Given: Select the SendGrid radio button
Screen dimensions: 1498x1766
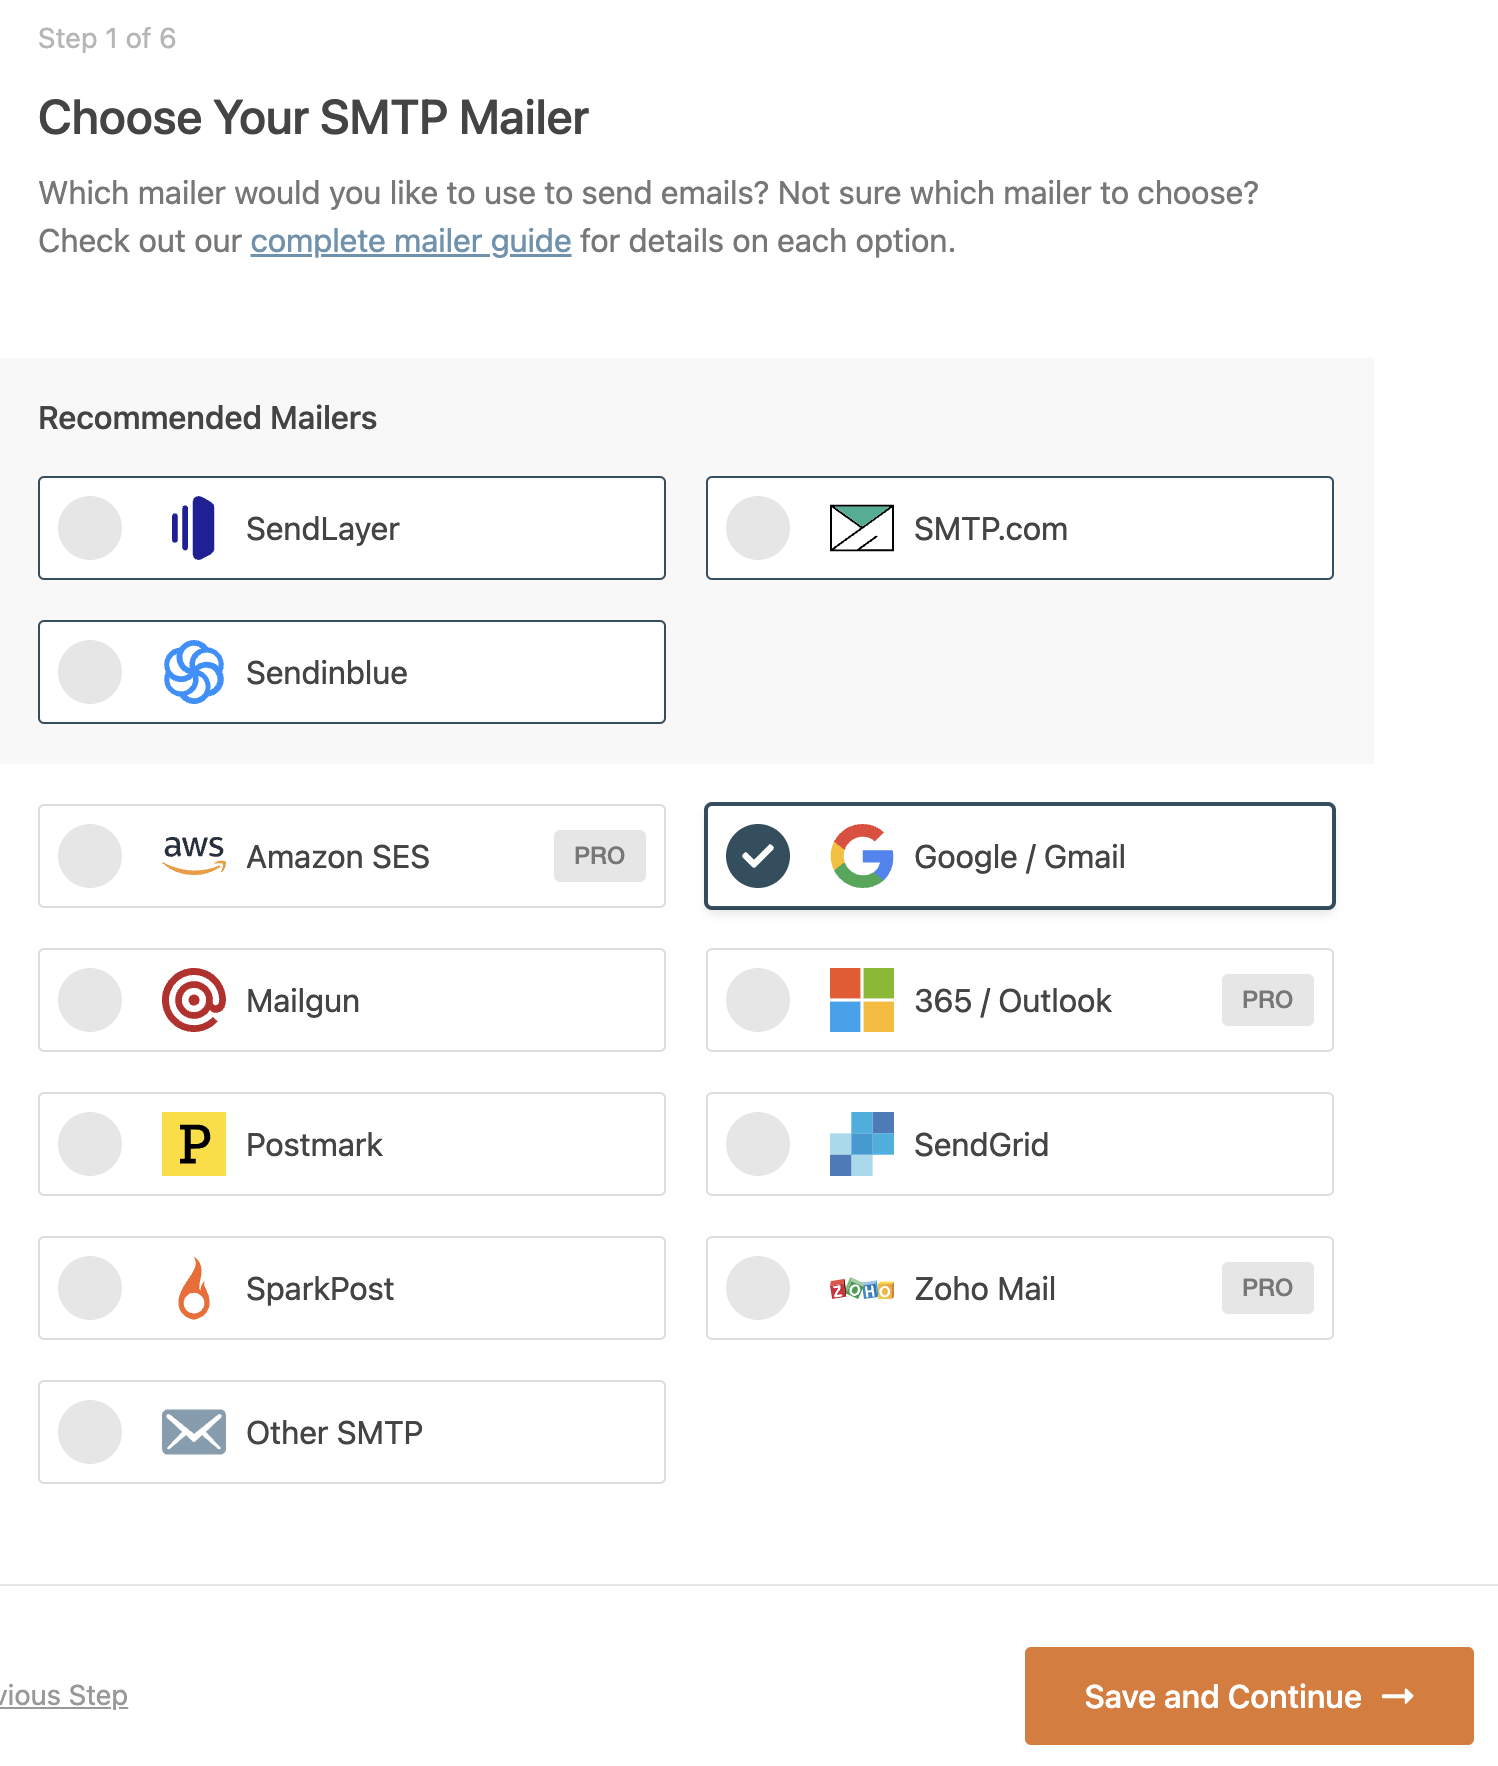Looking at the screenshot, I should 758,1144.
